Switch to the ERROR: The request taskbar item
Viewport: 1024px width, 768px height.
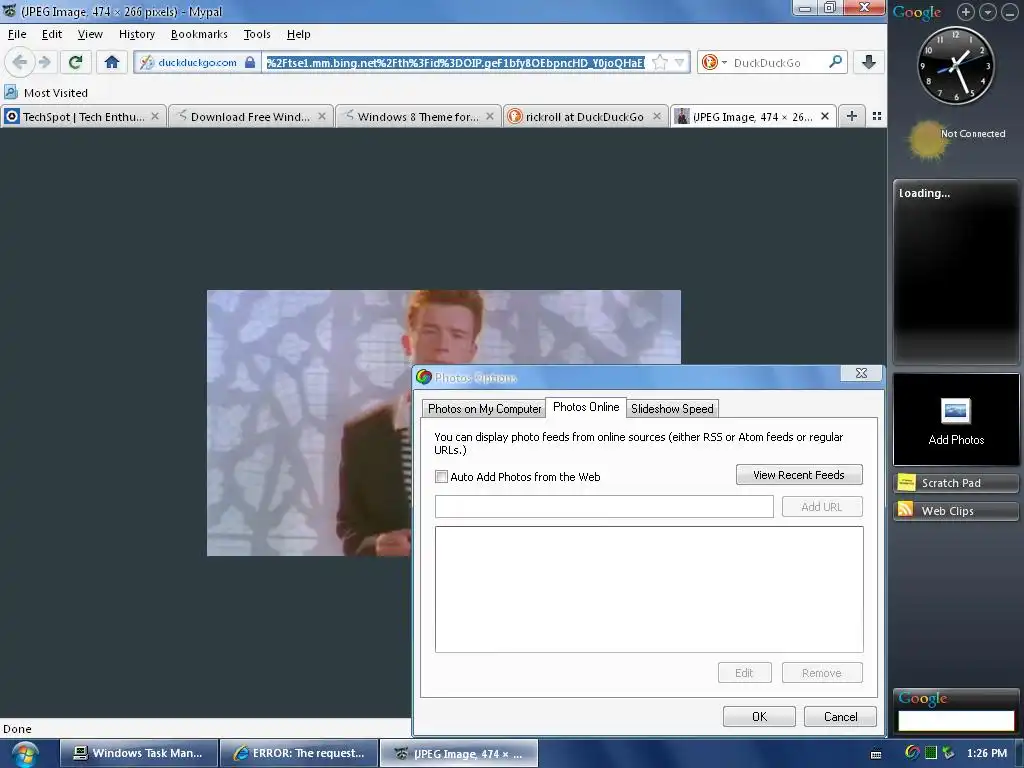(299, 754)
